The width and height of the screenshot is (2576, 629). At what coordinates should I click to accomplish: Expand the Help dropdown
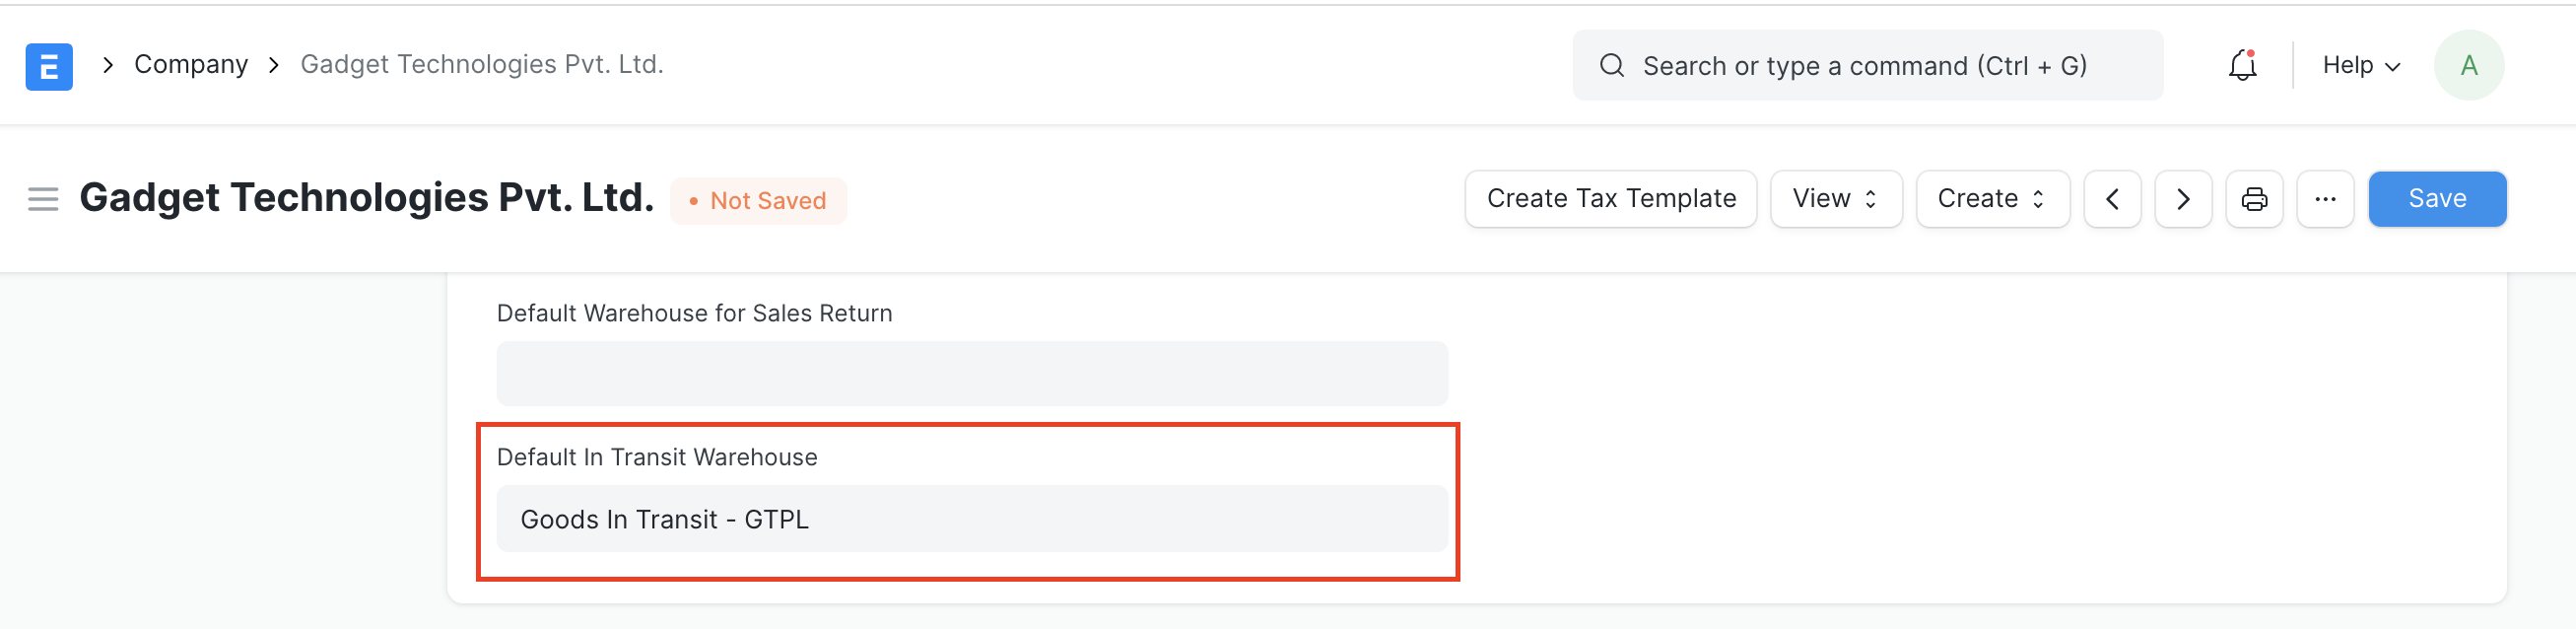[x=2360, y=66]
